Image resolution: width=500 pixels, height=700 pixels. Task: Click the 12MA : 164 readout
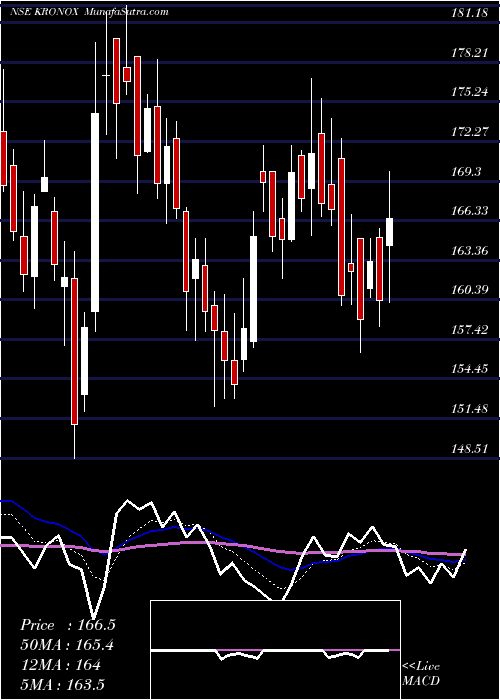pos(60,665)
